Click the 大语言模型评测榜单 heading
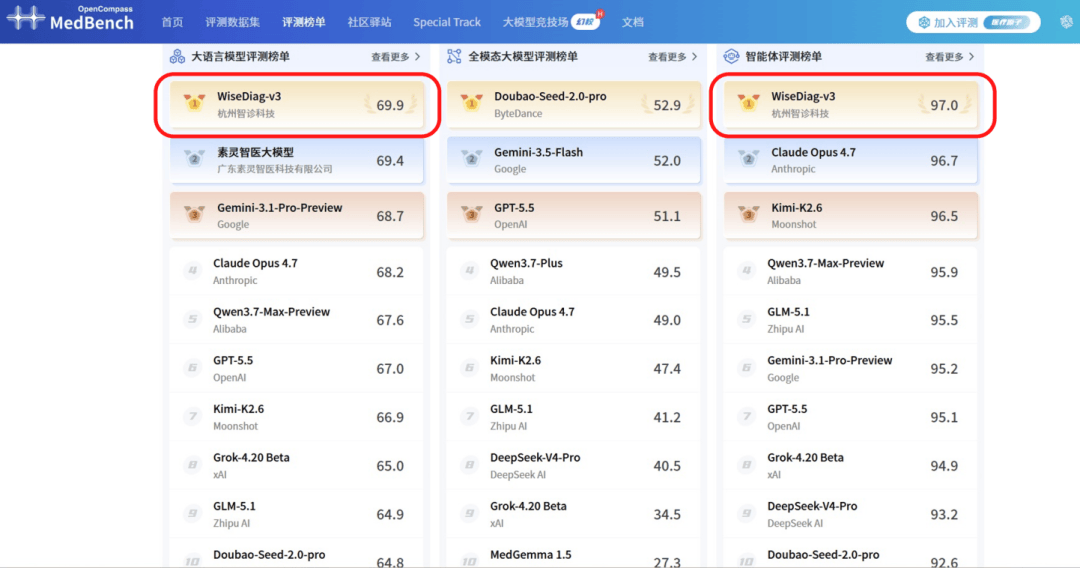Screen dimensions: 1080x568 click(240, 56)
